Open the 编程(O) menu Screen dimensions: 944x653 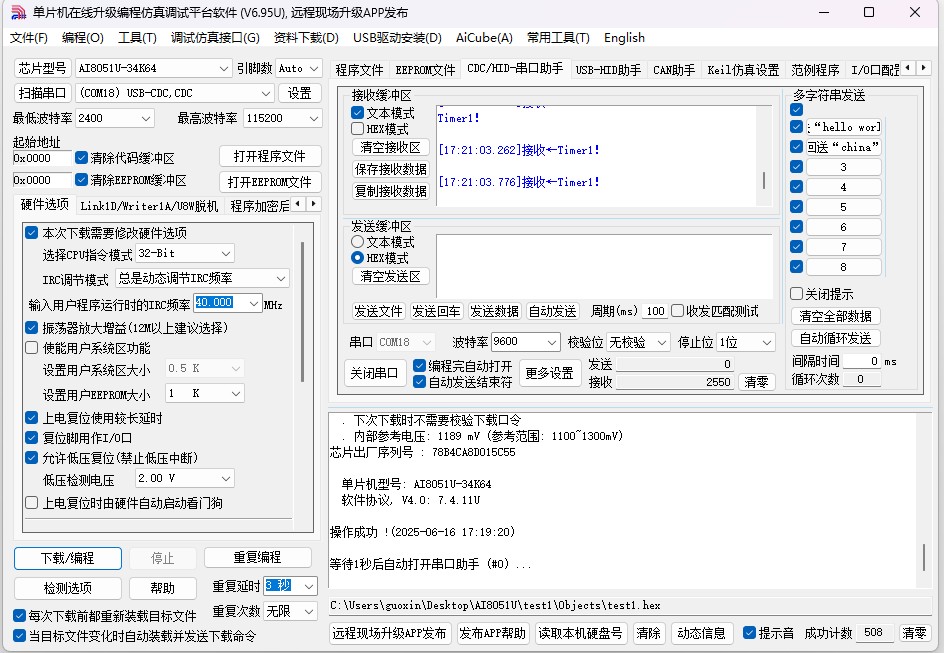pos(82,38)
